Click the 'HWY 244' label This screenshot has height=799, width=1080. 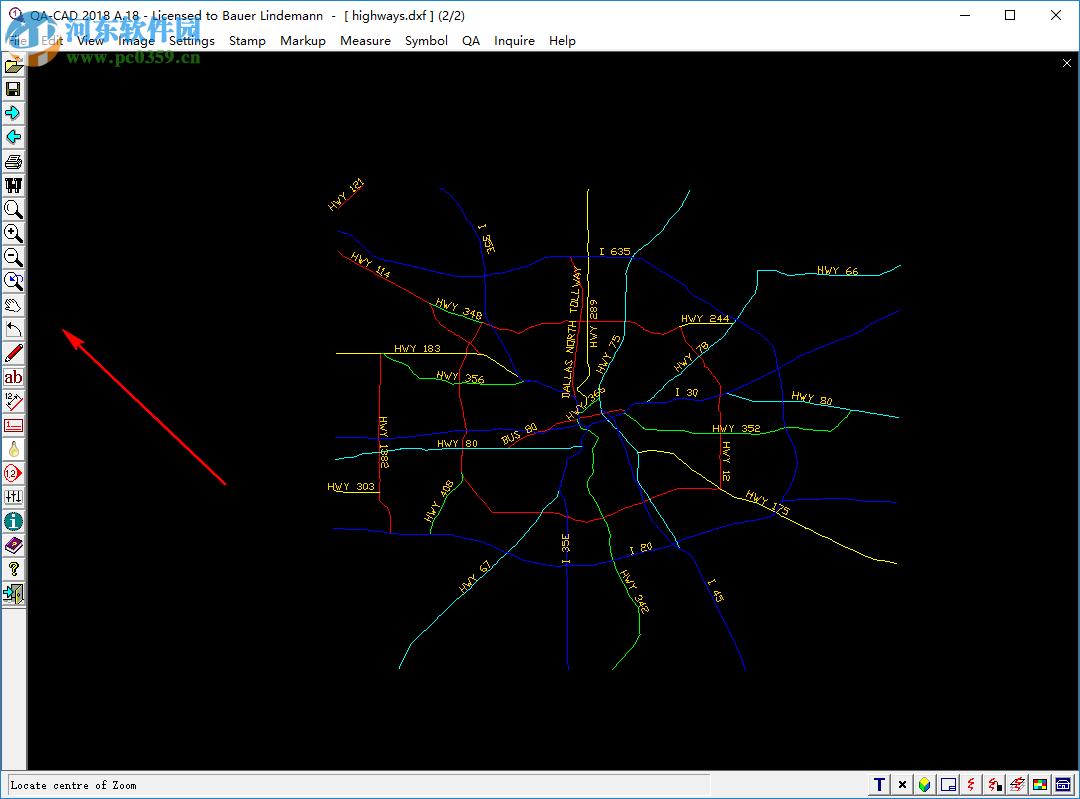(705, 318)
